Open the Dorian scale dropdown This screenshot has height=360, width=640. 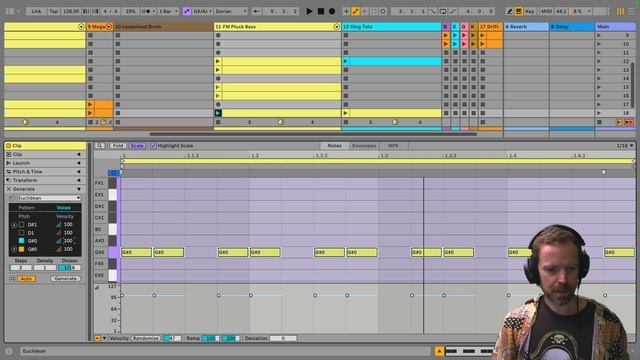(231, 11)
